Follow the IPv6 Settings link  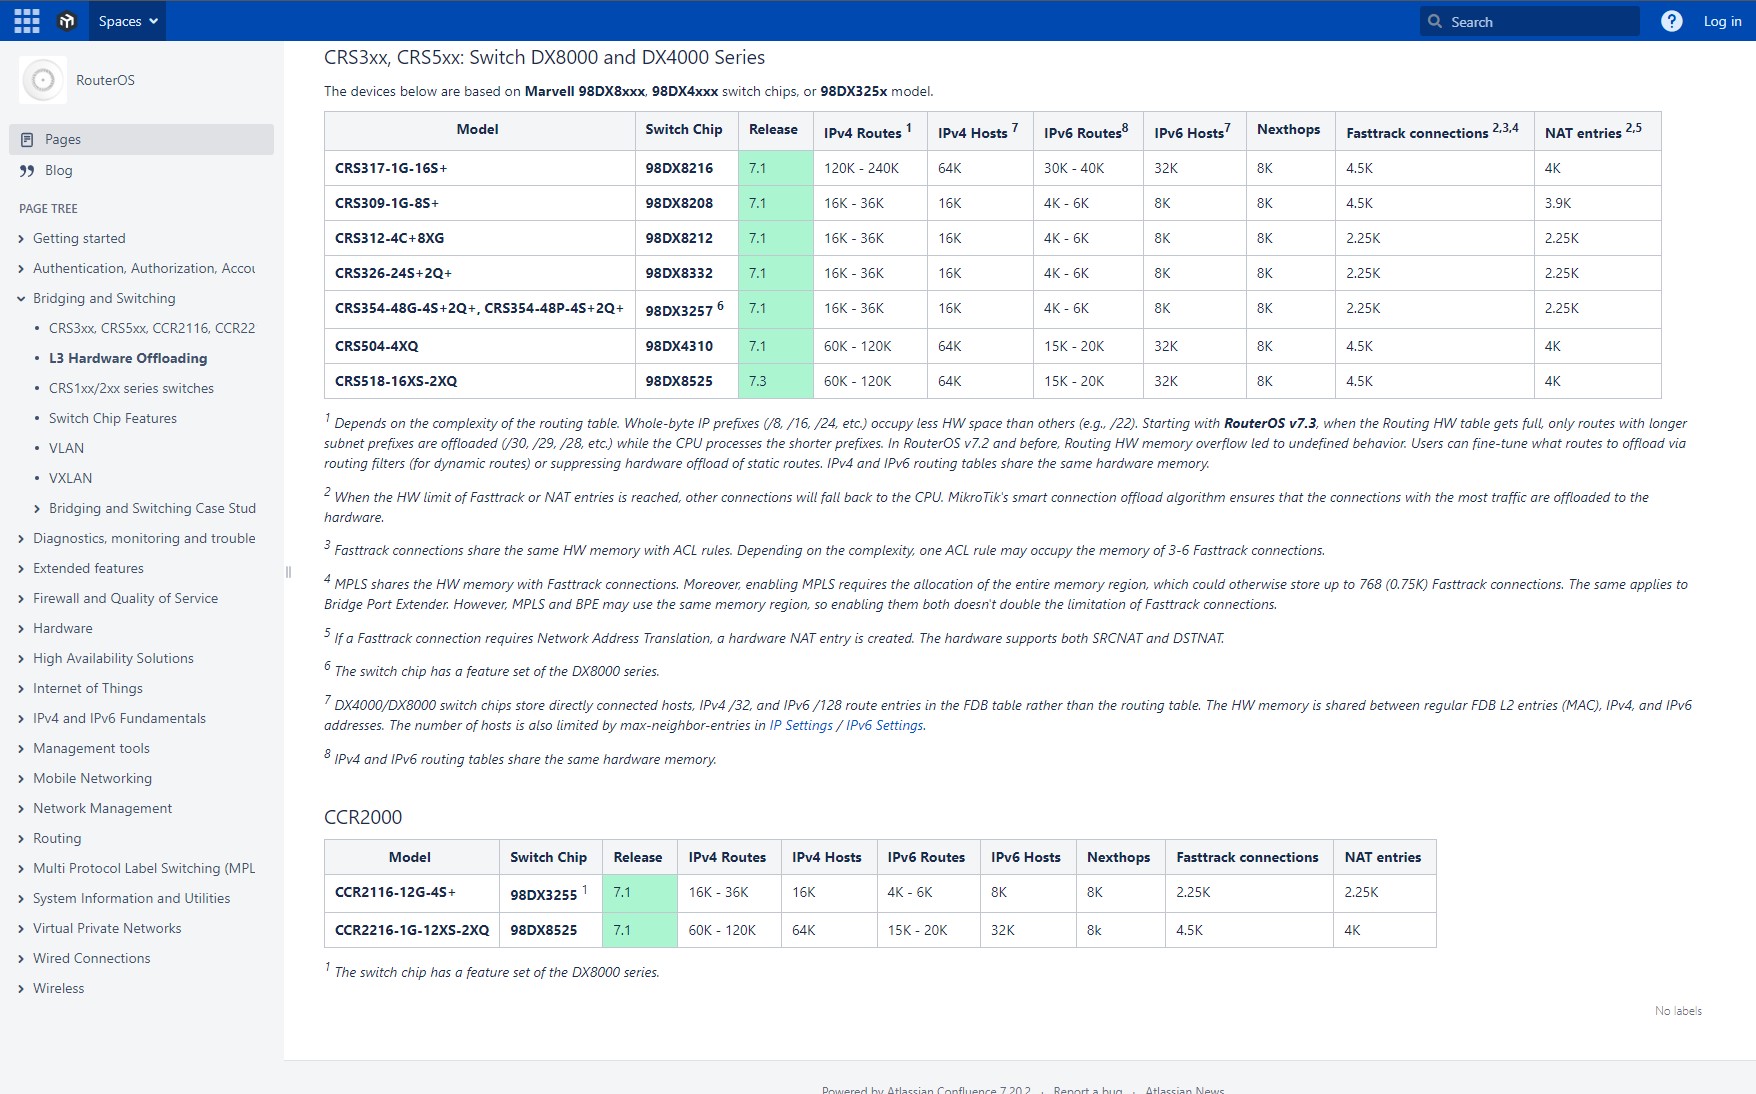pyautogui.click(x=884, y=725)
